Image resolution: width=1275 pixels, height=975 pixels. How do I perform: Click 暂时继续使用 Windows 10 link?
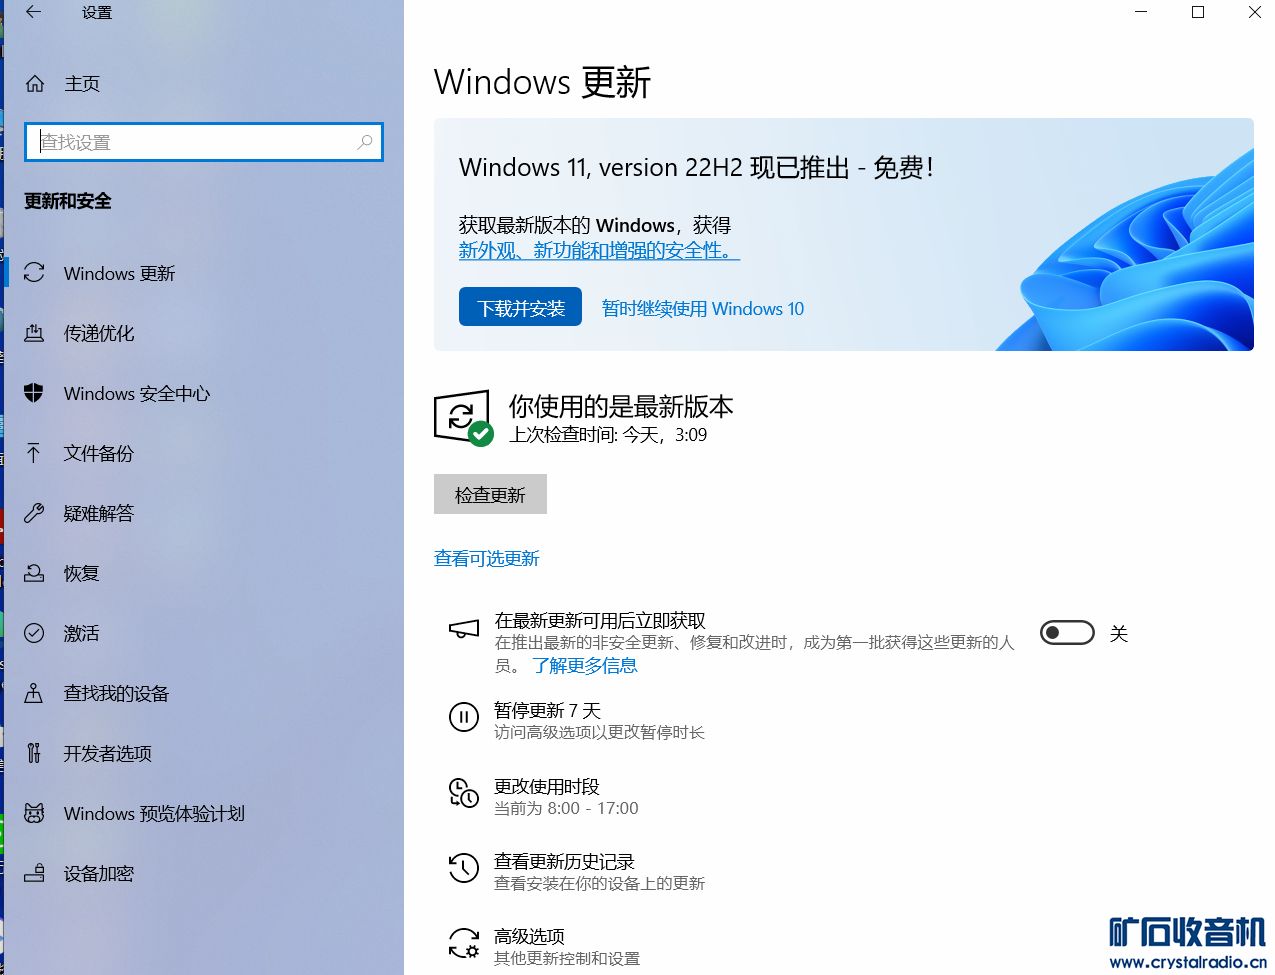(x=703, y=308)
